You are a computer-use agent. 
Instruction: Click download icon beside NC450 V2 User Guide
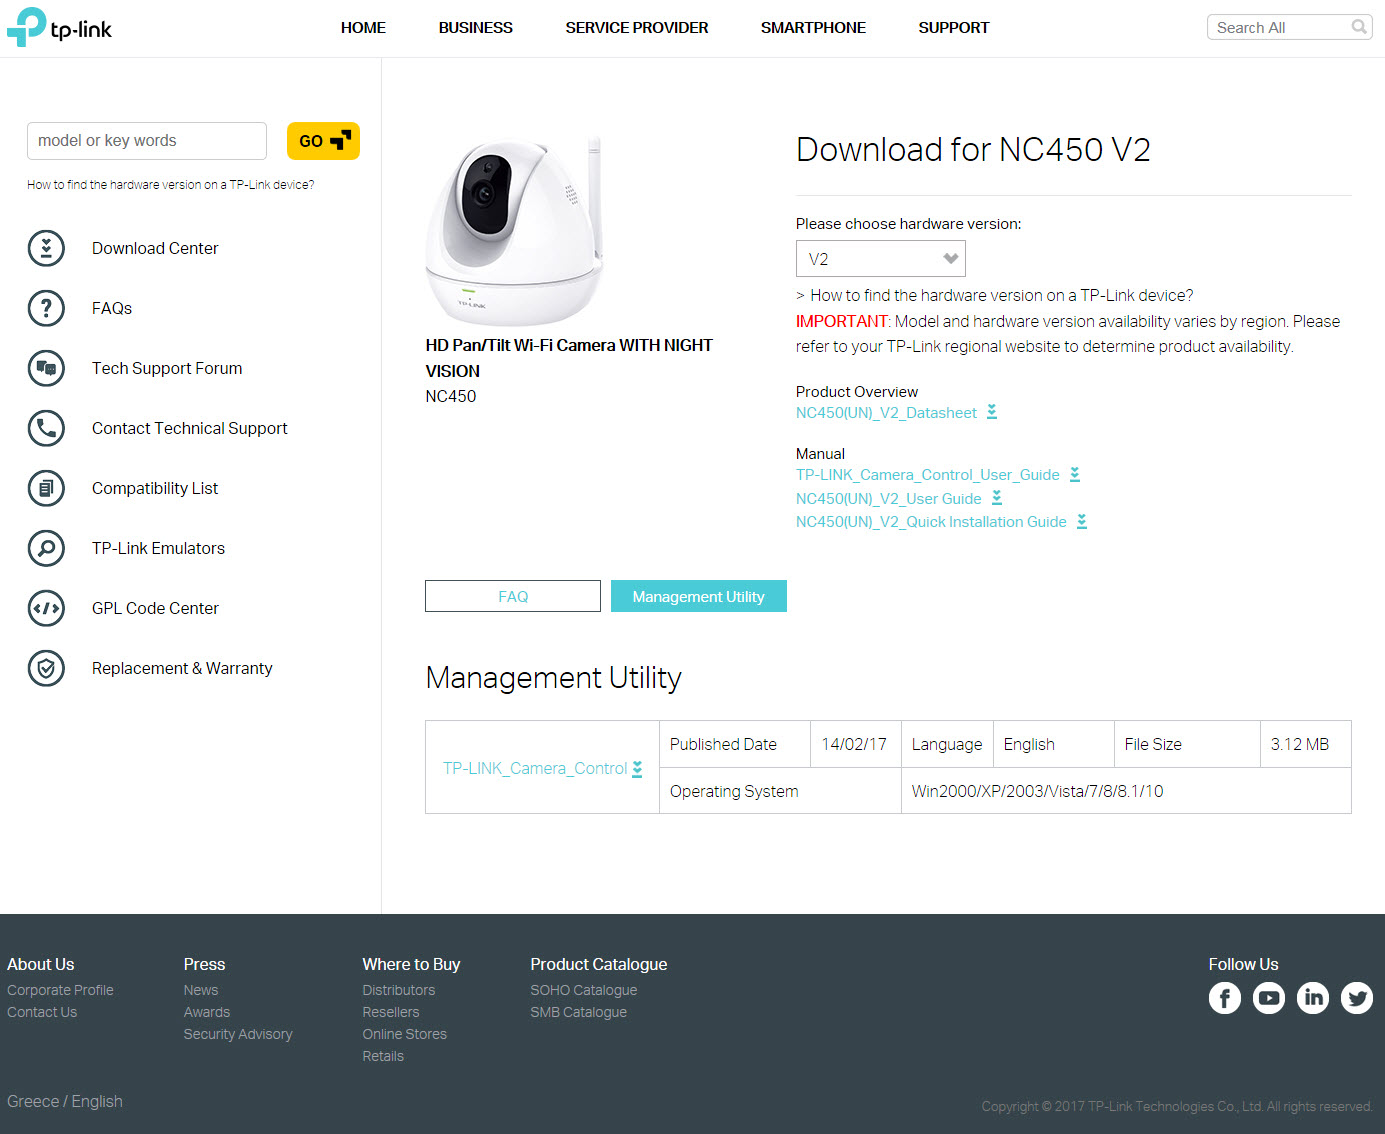pos(997,498)
